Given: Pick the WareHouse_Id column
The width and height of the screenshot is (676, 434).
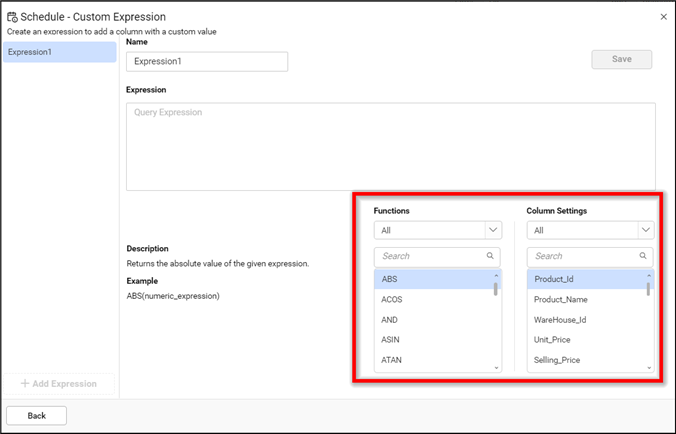Looking at the screenshot, I should click(585, 319).
